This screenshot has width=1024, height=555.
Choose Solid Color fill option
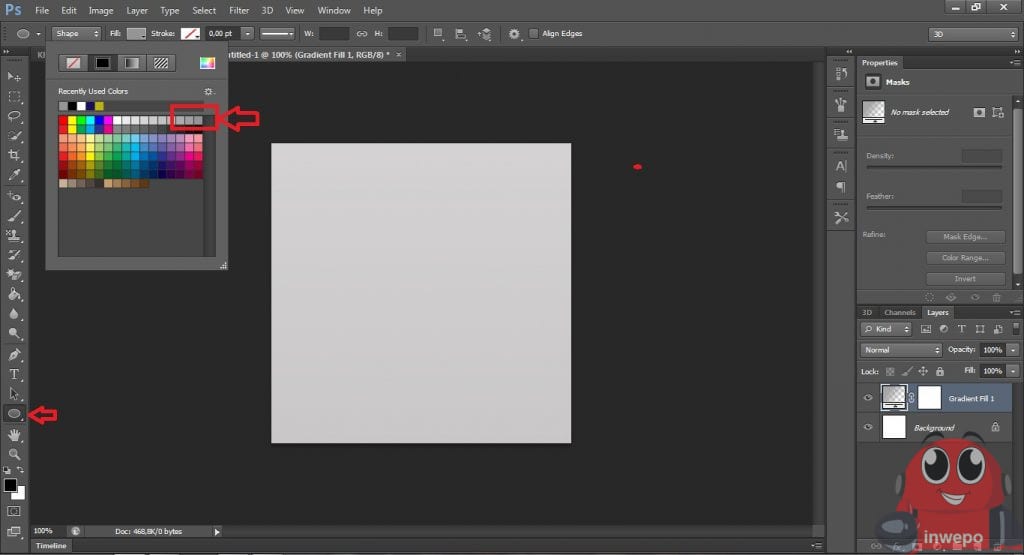[x=103, y=63]
